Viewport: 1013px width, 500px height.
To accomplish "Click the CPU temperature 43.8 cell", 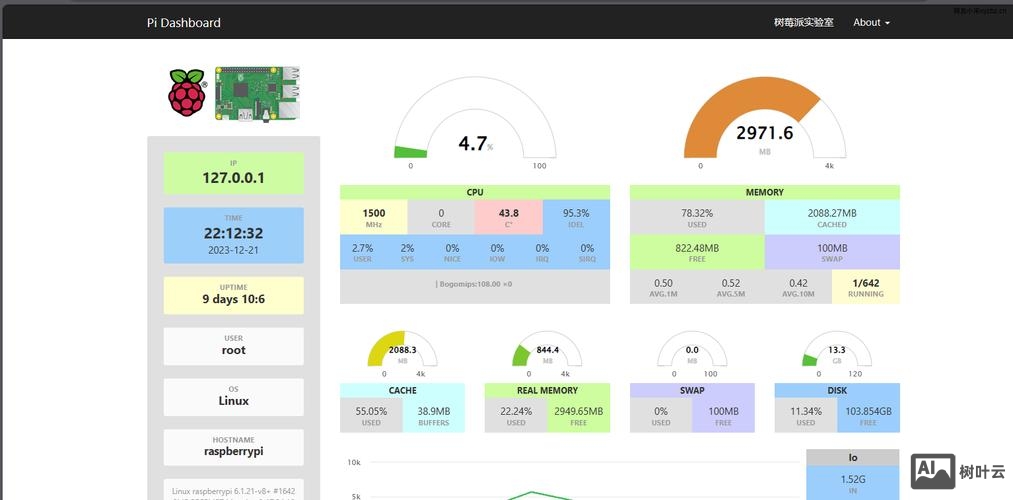I will click(x=508, y=217).
